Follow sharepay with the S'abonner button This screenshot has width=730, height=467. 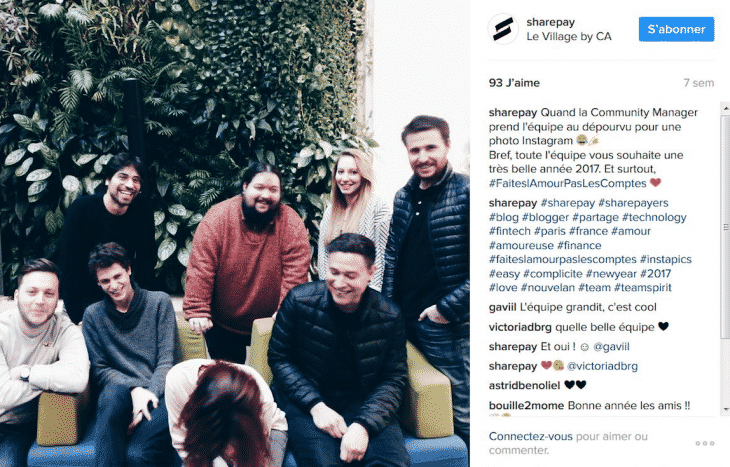(x=676, y=29)
